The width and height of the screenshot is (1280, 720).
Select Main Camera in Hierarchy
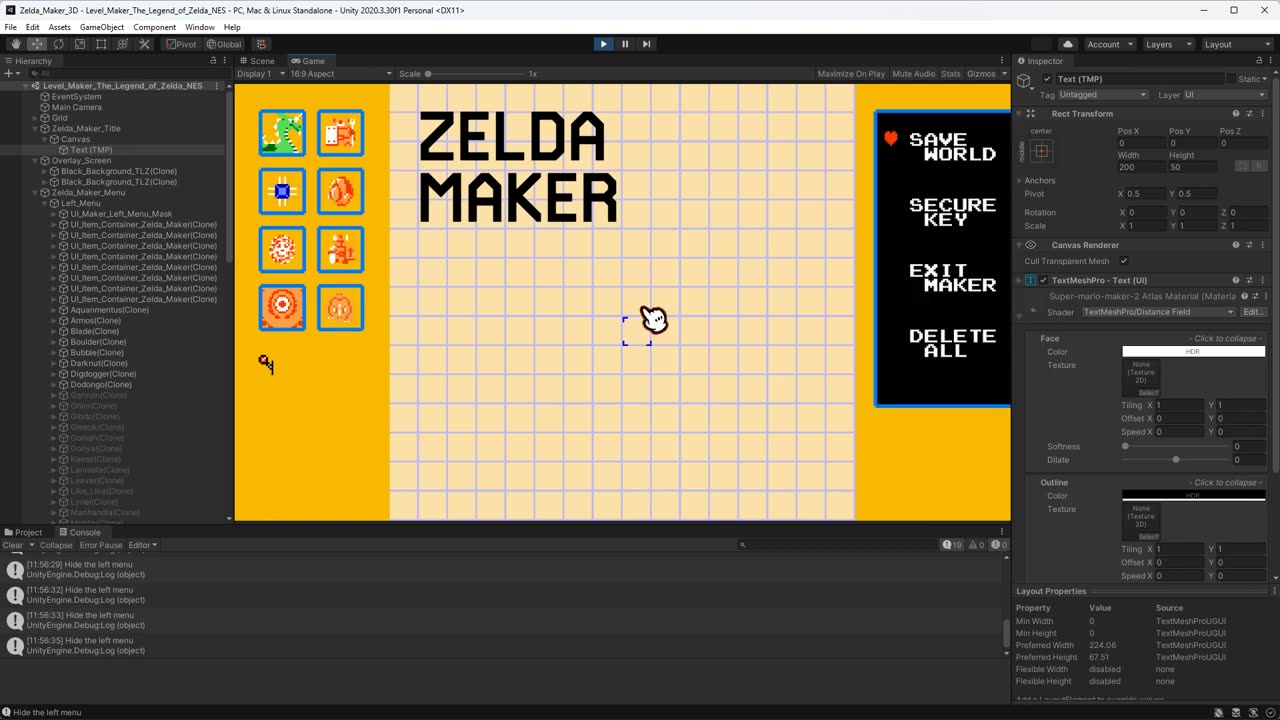tap(76, 107)
